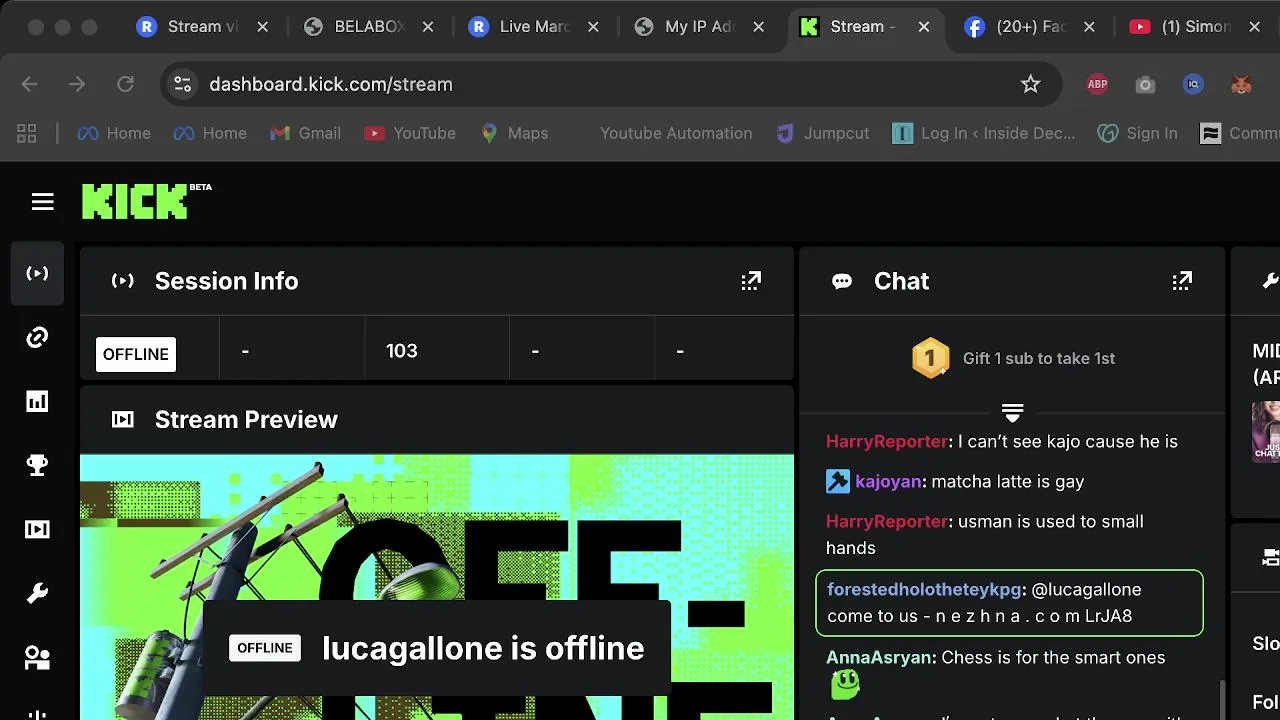Open the Log In Inside Dec… bookmark
This screenshot has height=720, width=1280.
click(985, 133)
